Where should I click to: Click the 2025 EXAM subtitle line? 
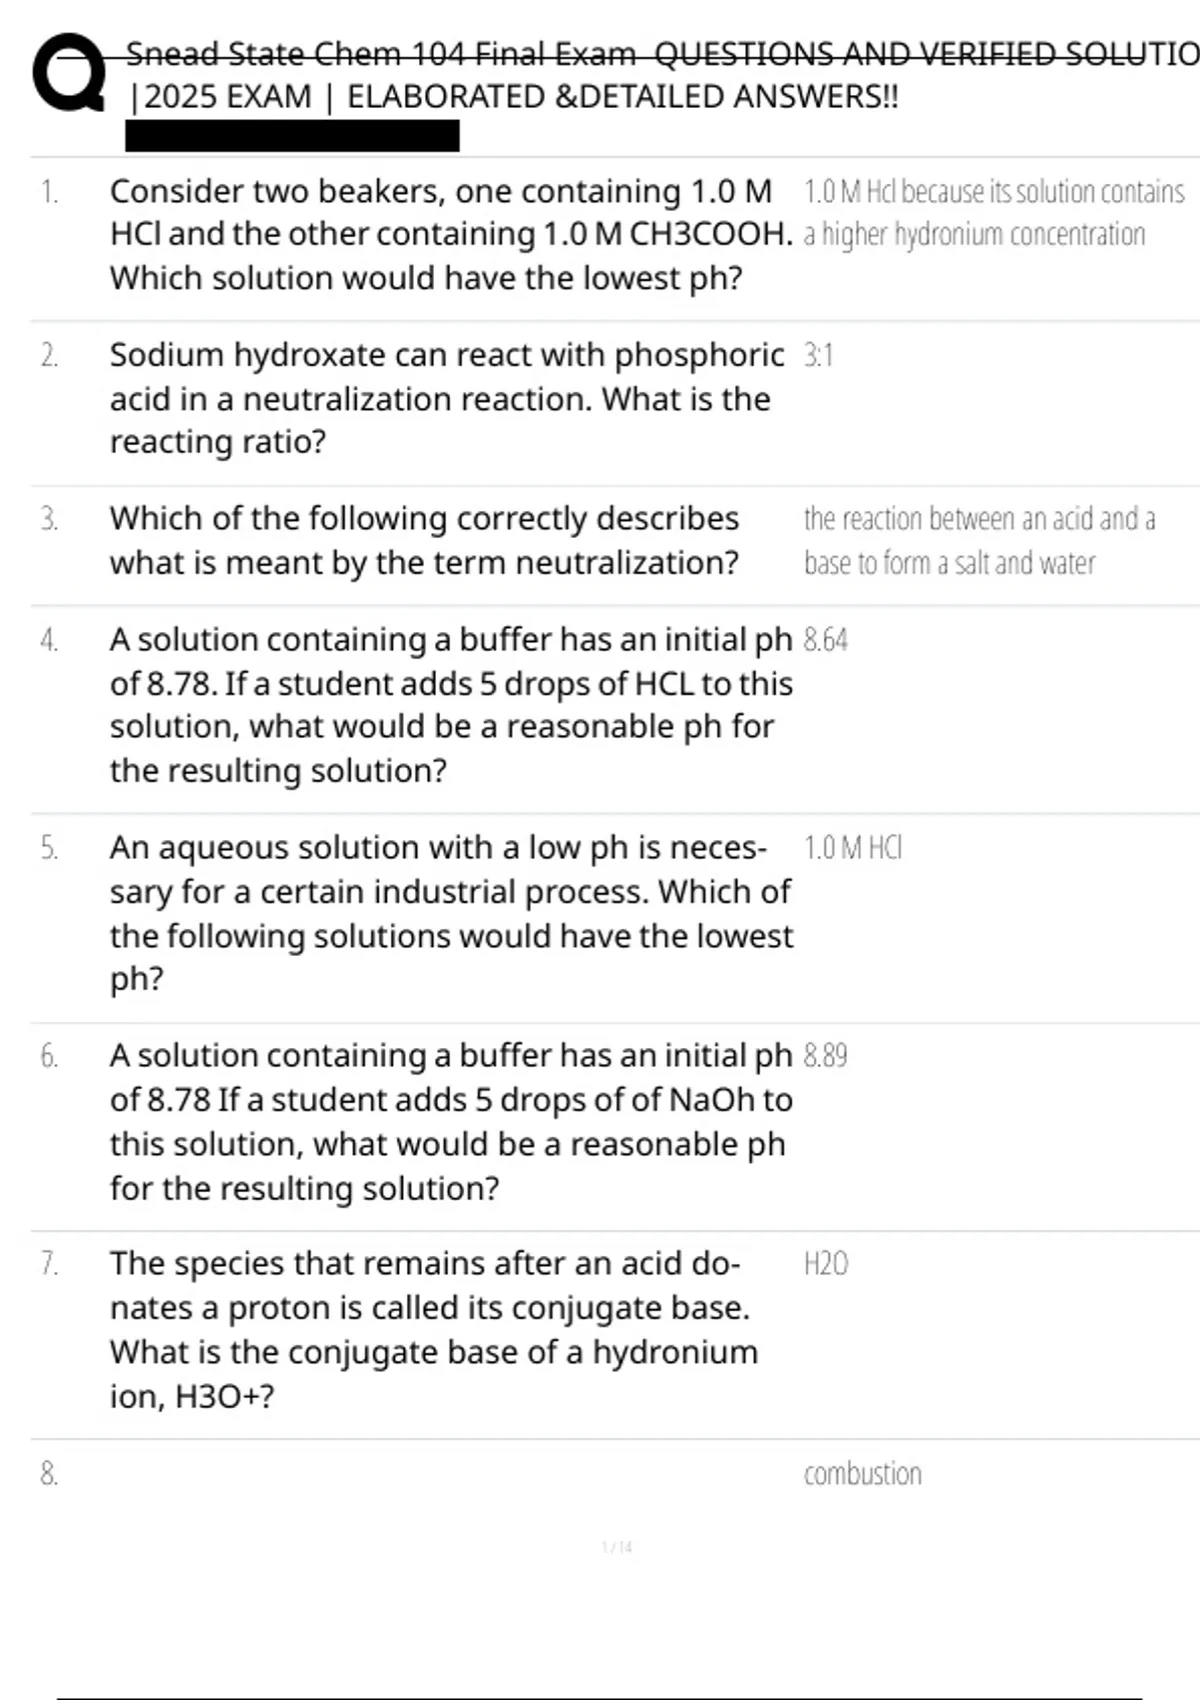(x=514, y=97)
